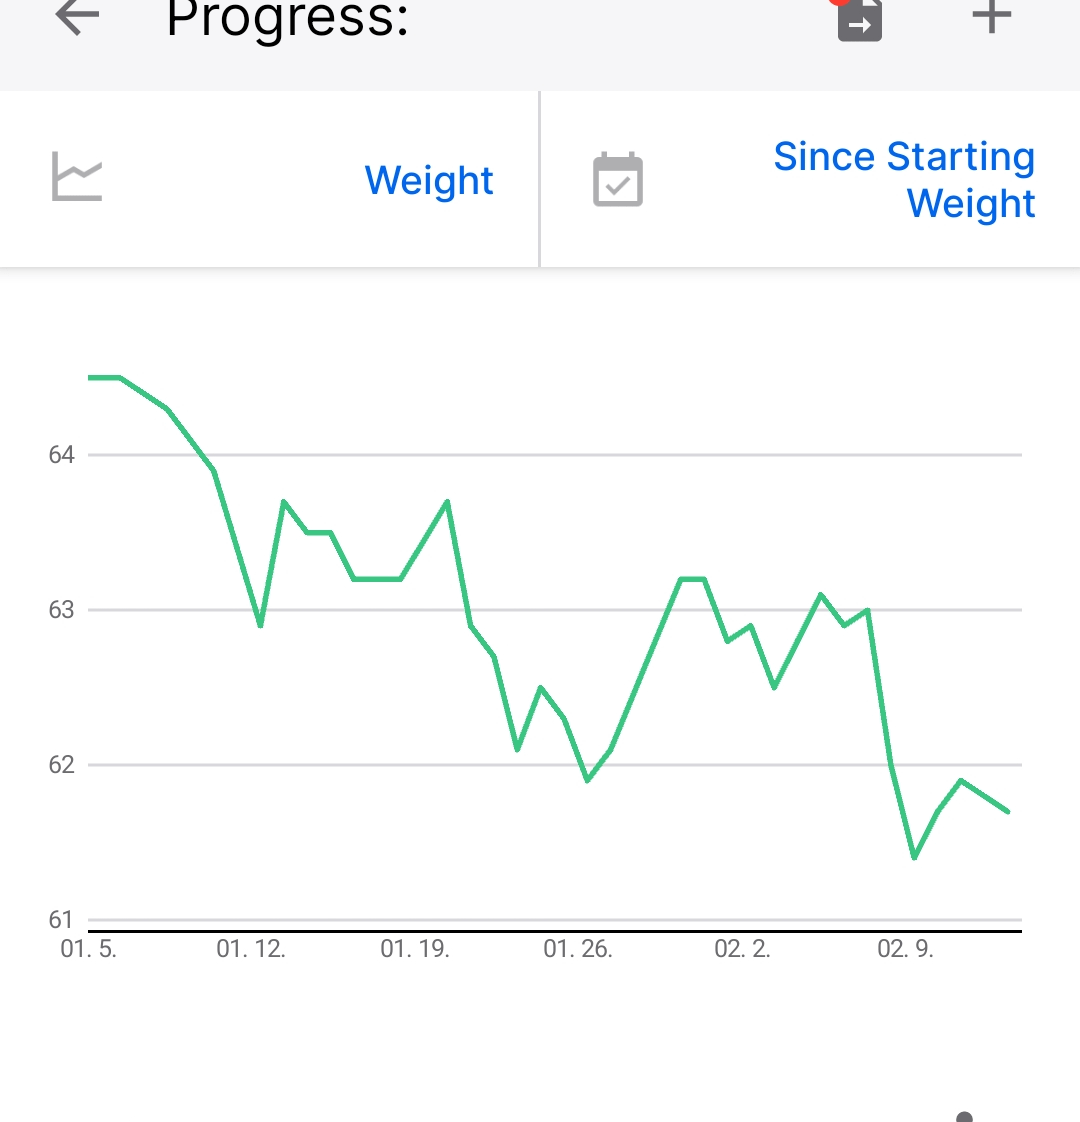Tap the green line's final data point

click(x=1008, y=811)
